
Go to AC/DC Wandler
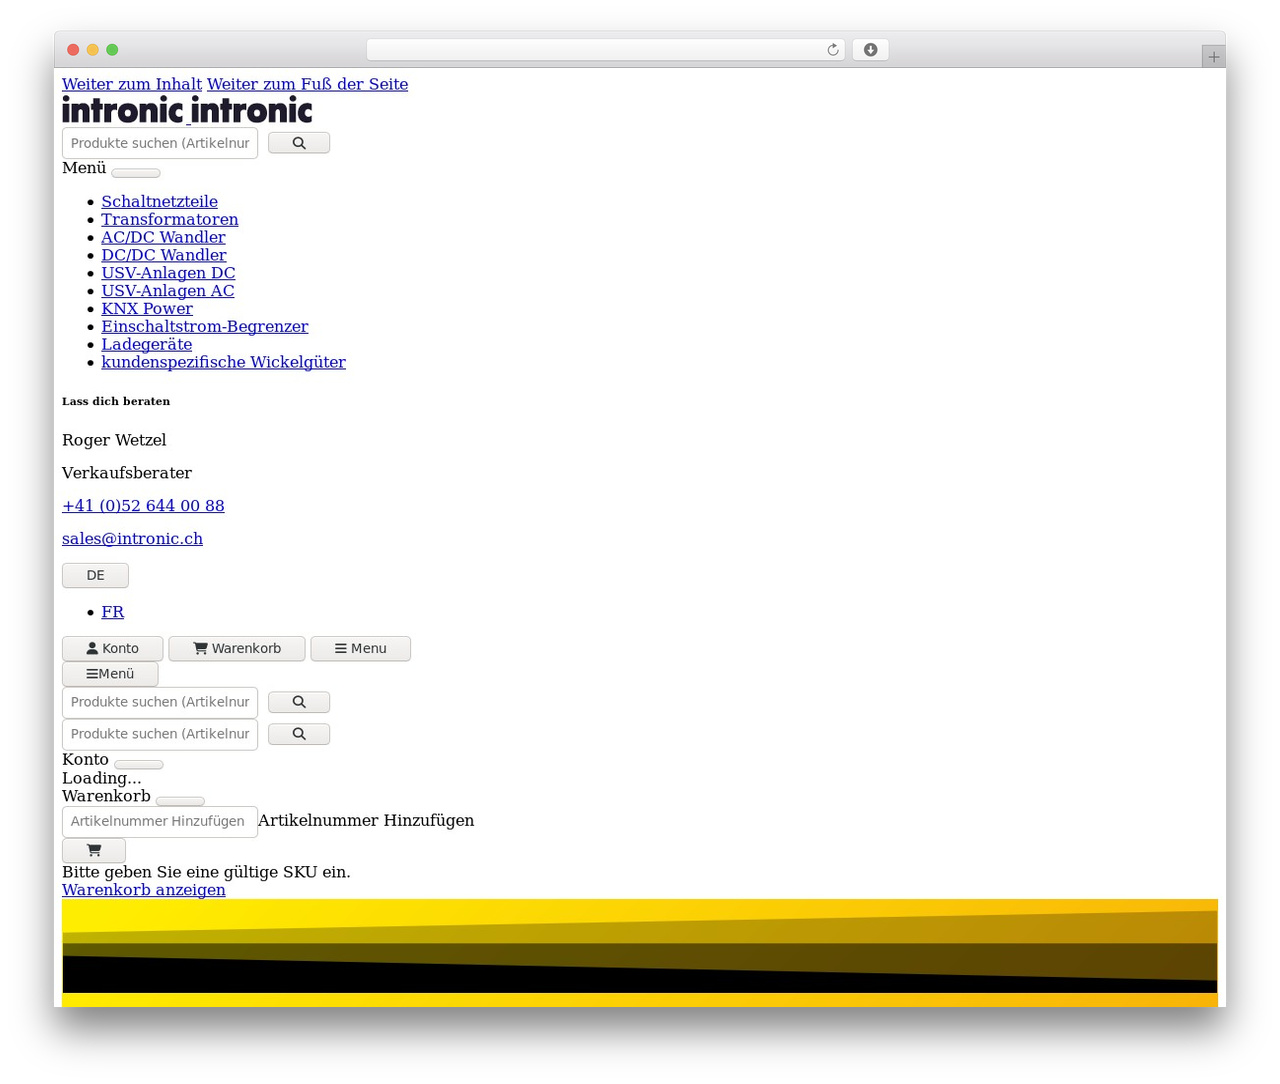pos(163,237)
